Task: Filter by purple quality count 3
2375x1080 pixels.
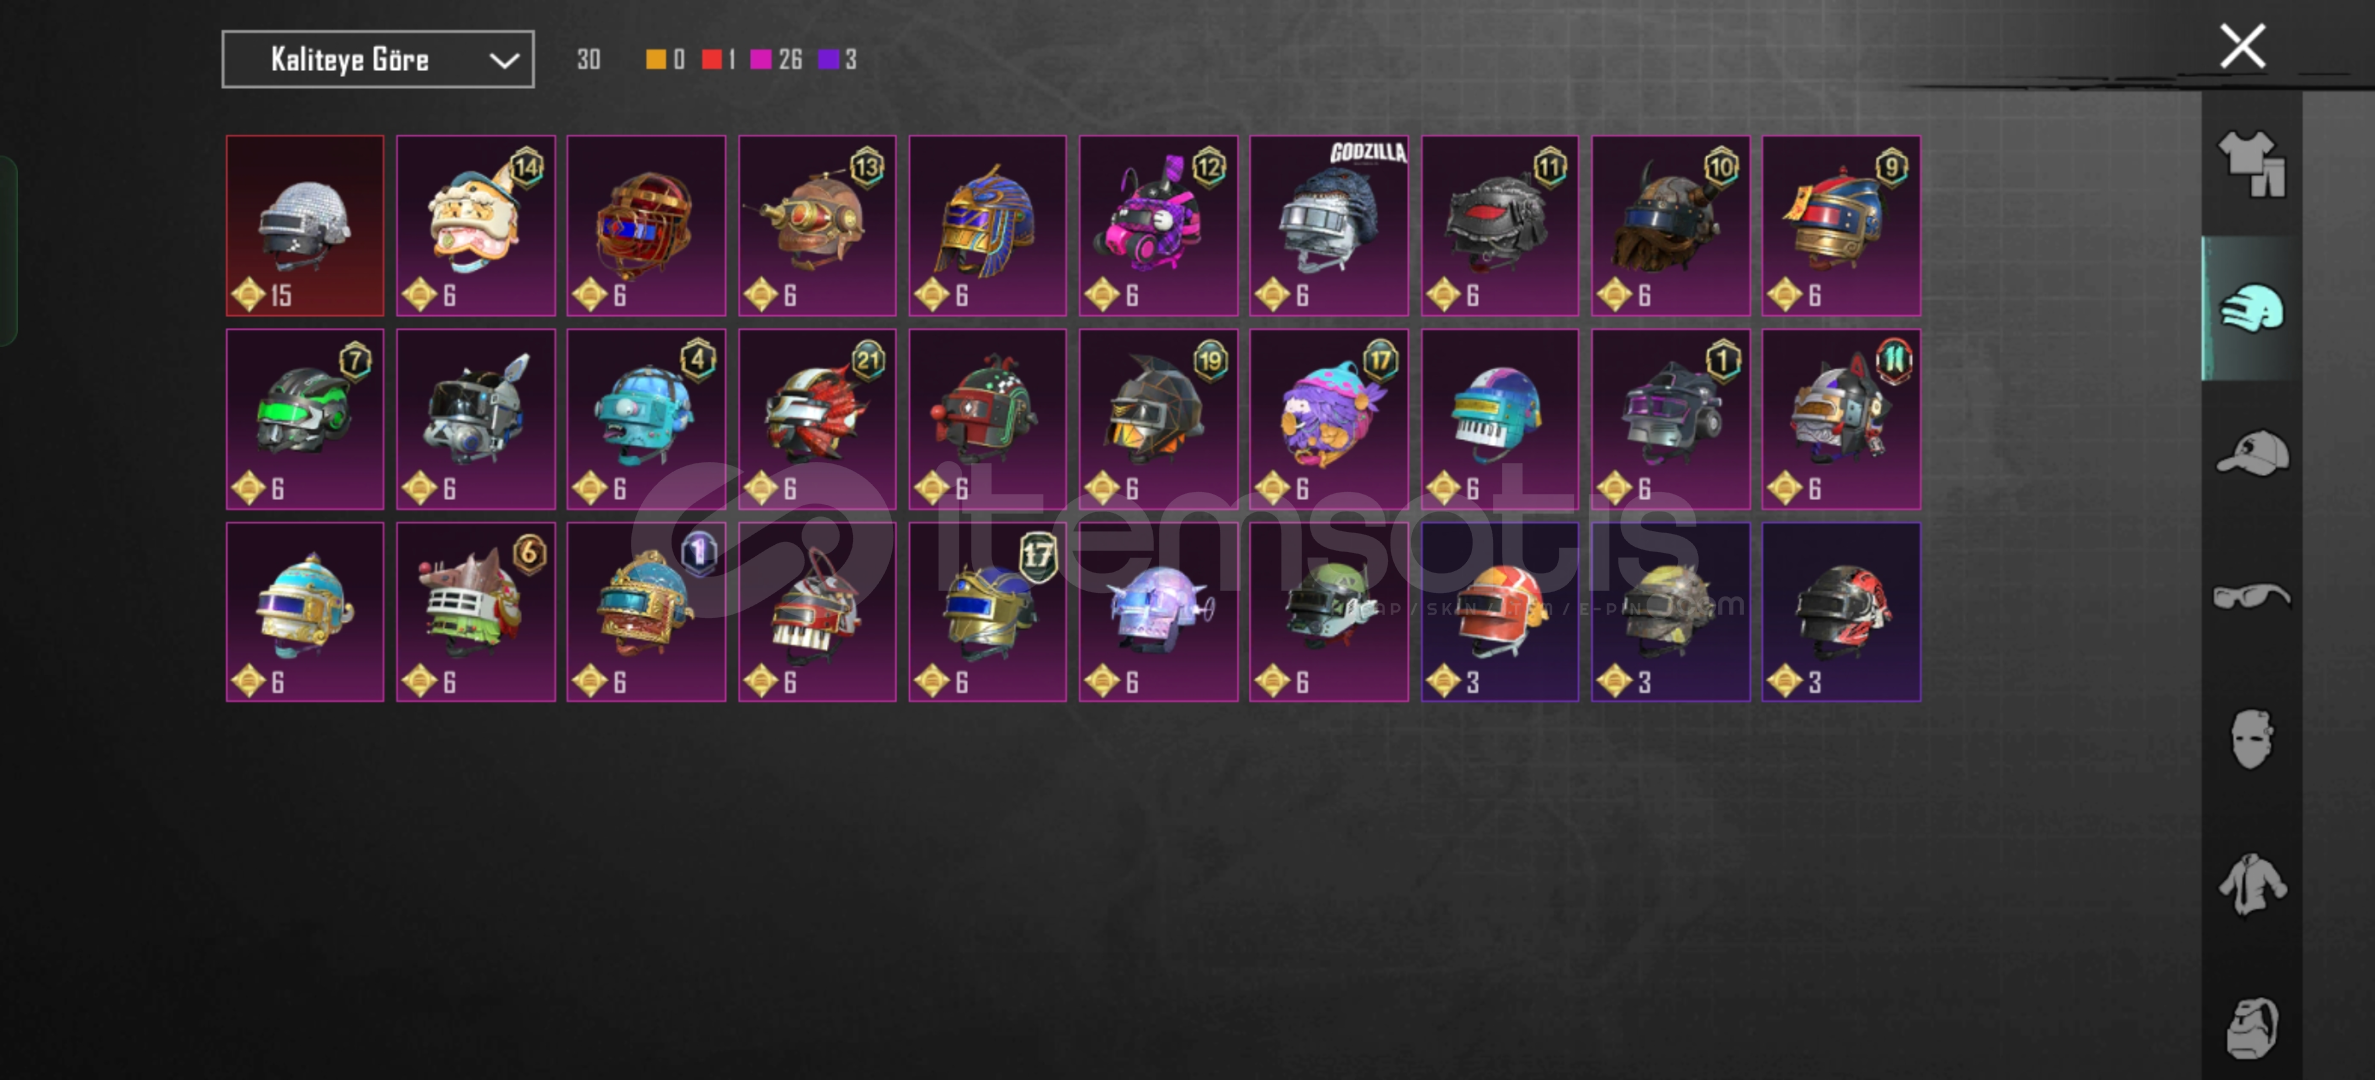Action: 838,60
